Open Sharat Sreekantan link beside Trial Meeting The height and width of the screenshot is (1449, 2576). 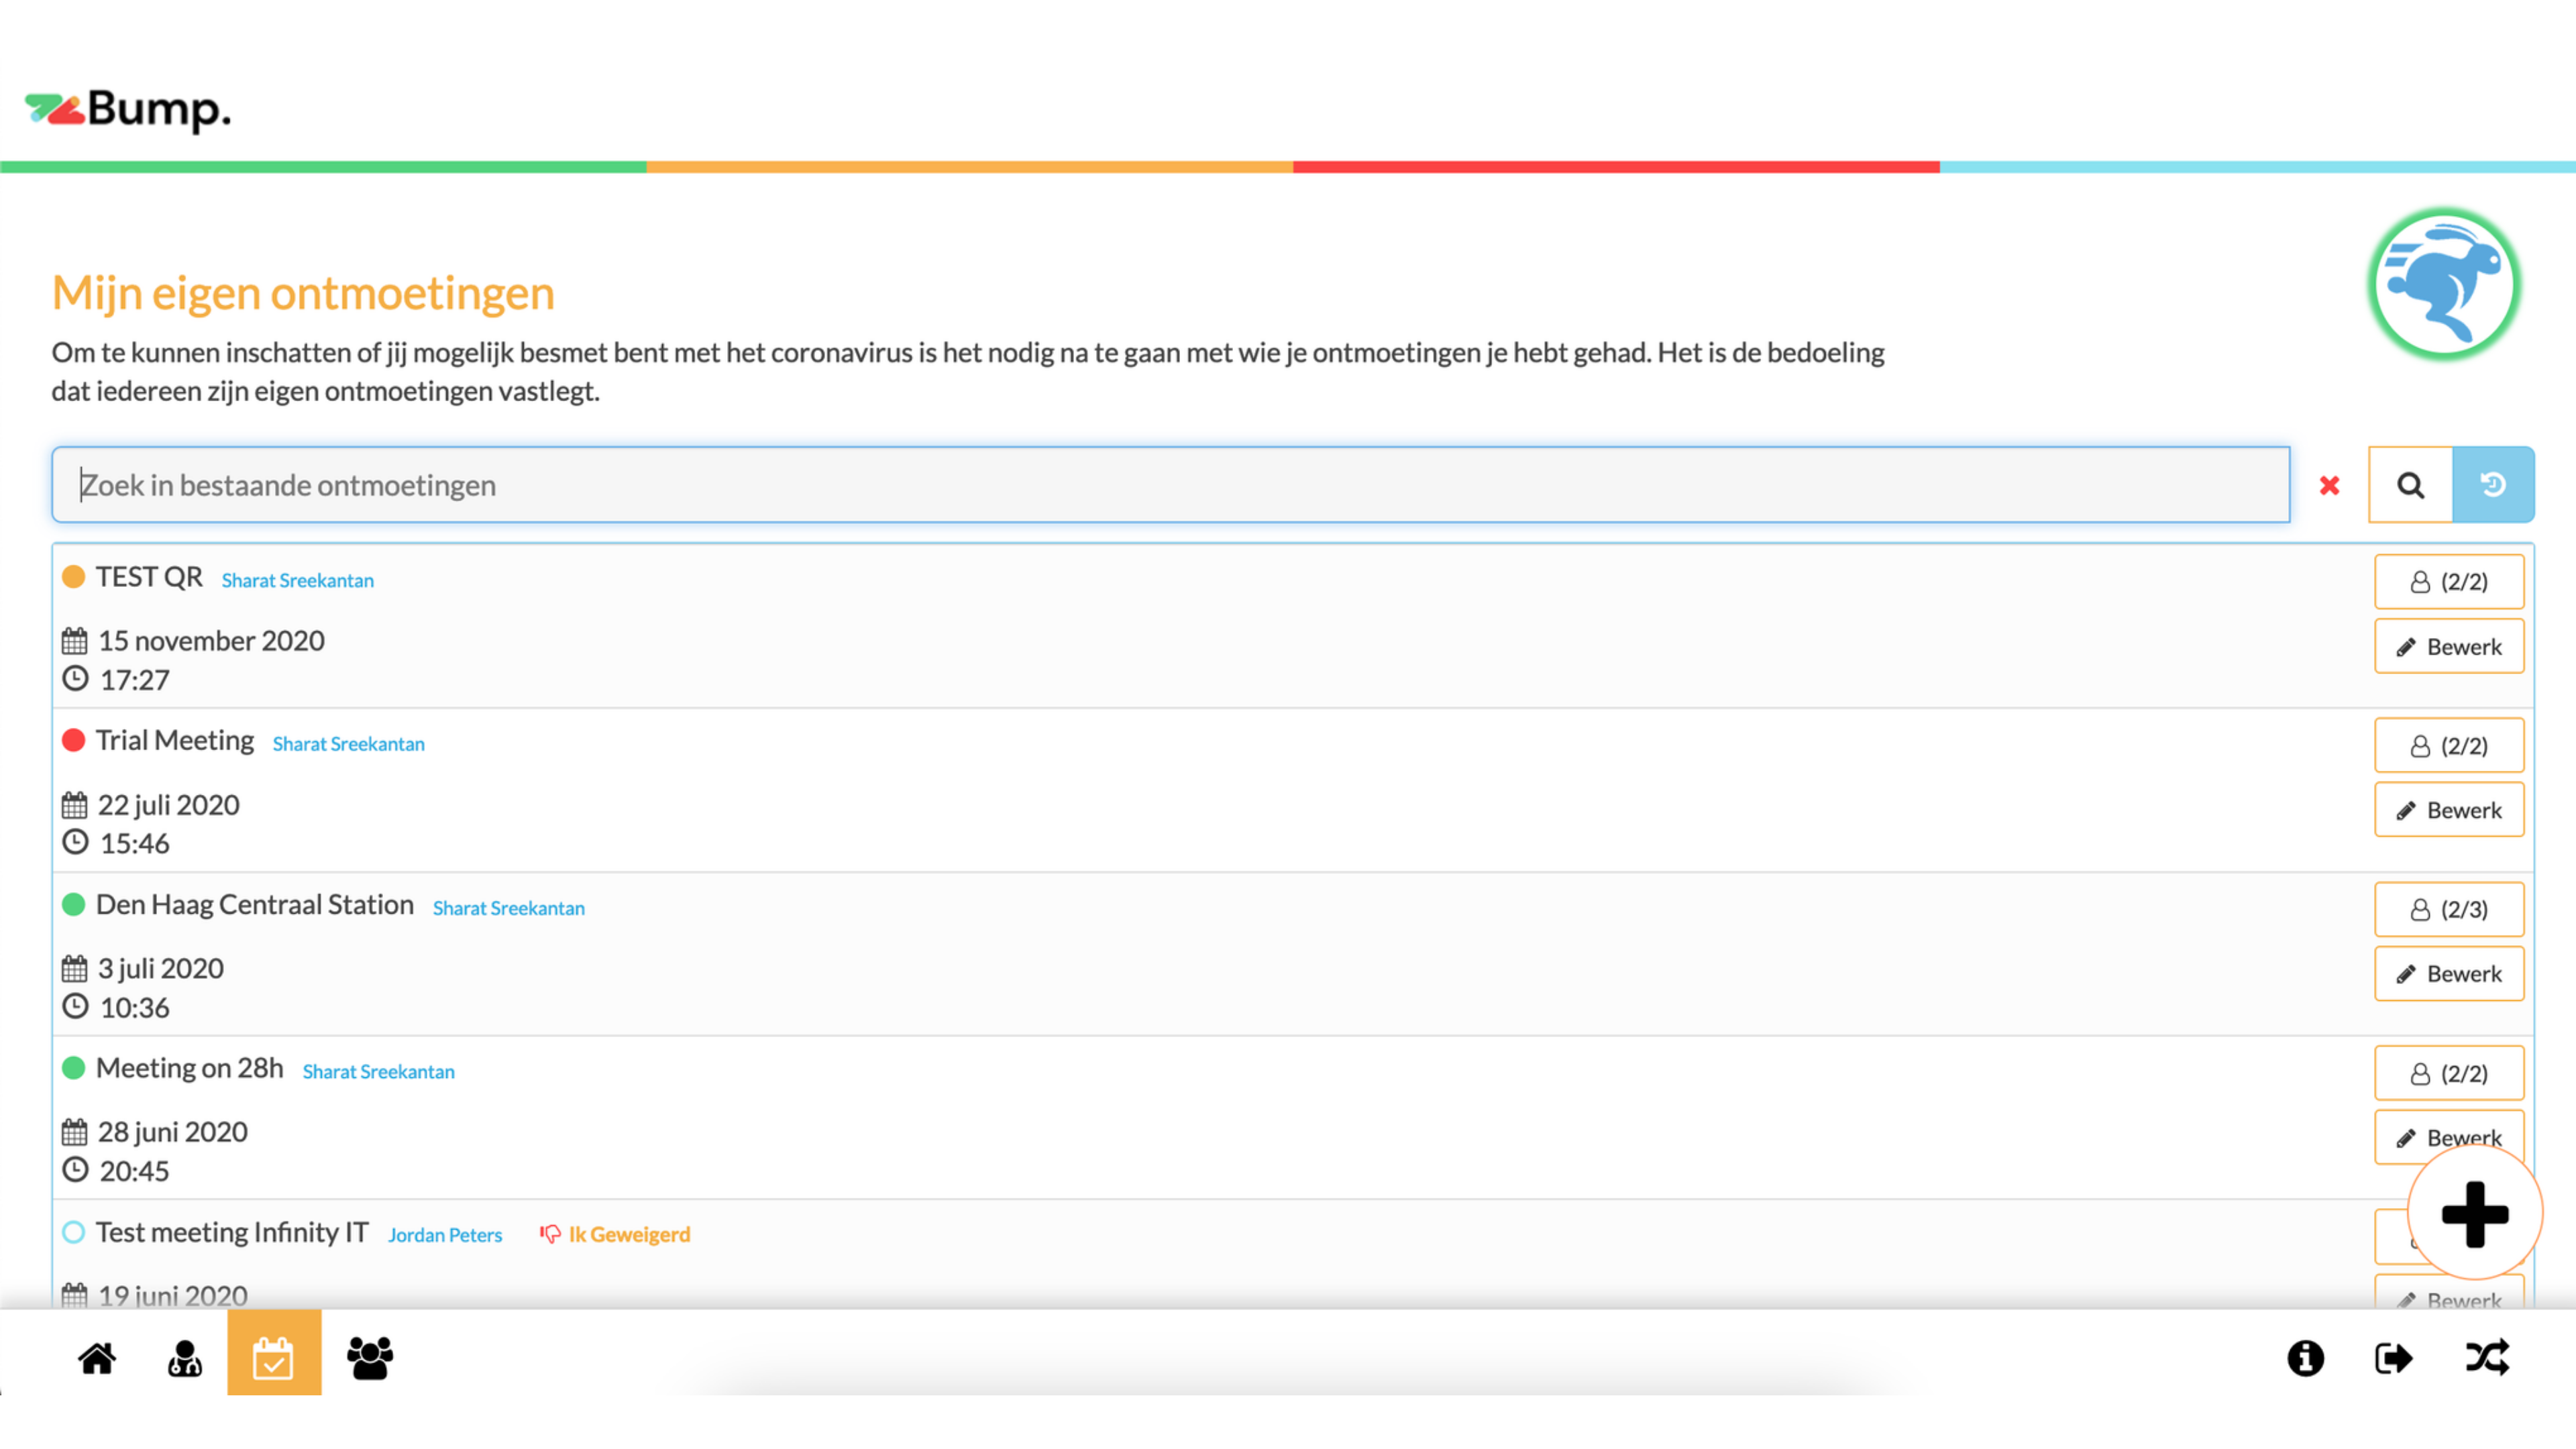pos(348,744)
